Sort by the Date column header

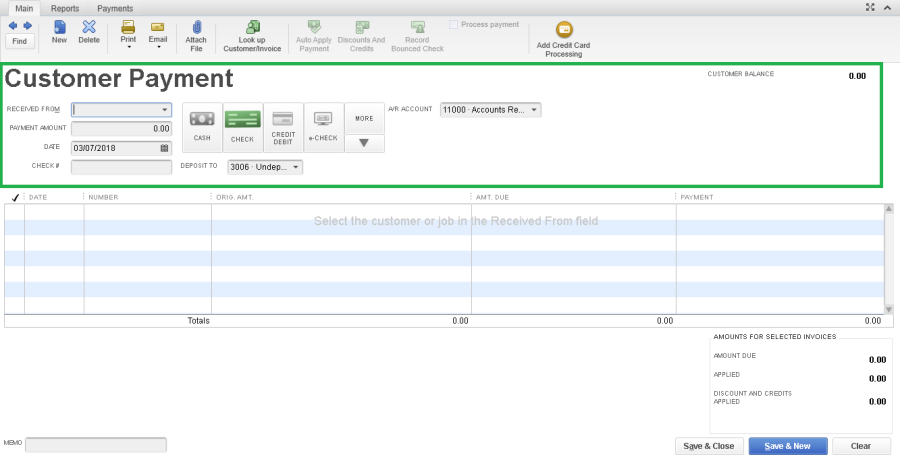click(38, 197)
